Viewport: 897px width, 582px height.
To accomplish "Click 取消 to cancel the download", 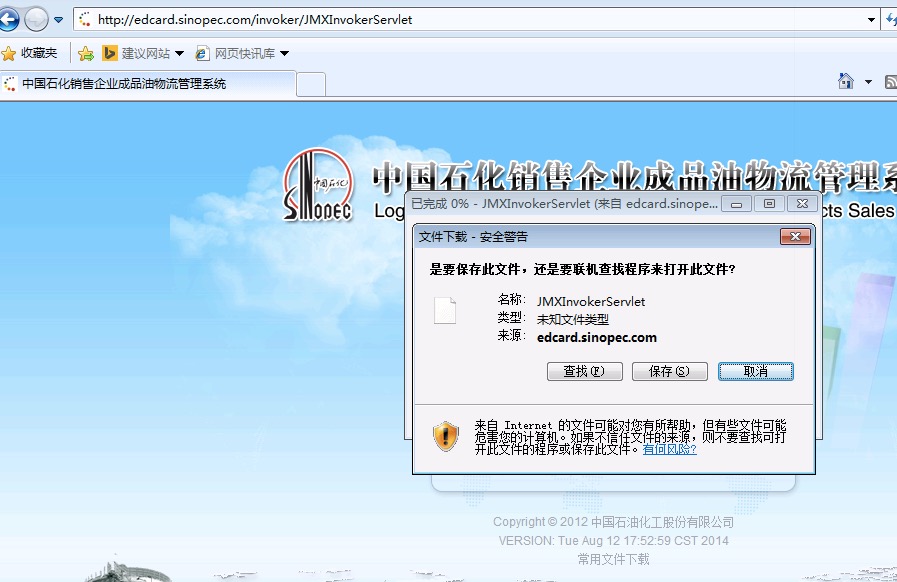I will tap(756, 371).
